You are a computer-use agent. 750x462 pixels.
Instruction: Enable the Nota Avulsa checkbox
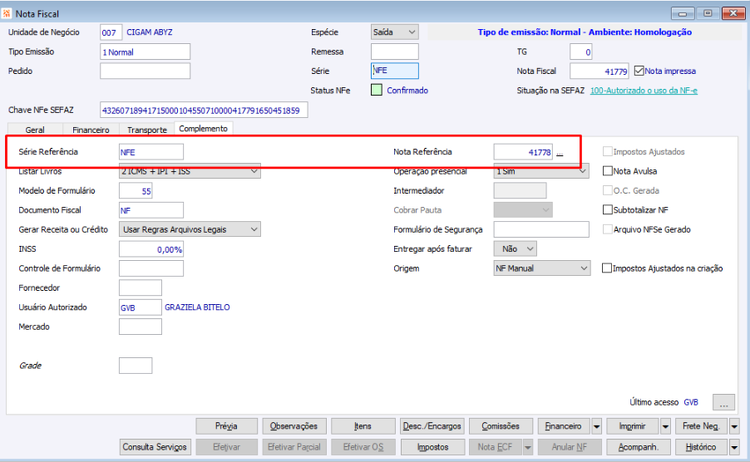coord(607,171)
